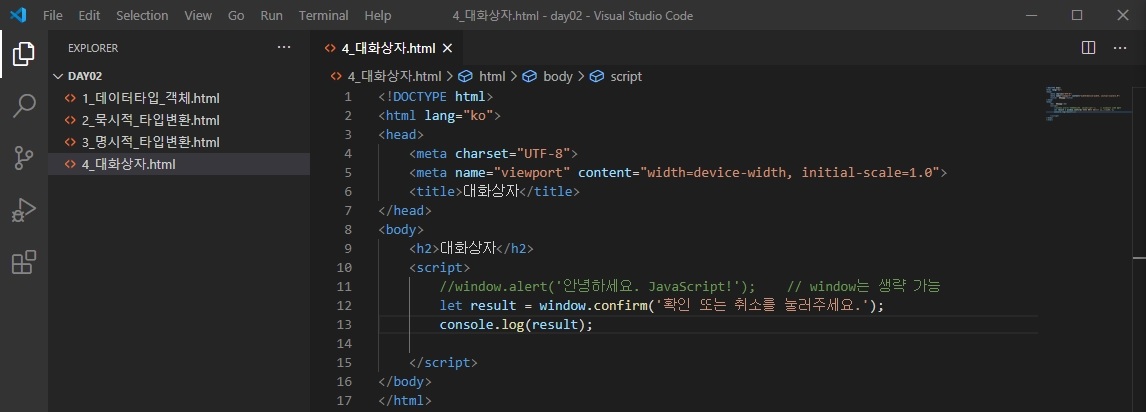Screen dimensions: 1146x412
Task: Click the html breadcrumb segment
Action: click(x=492, y=76)
